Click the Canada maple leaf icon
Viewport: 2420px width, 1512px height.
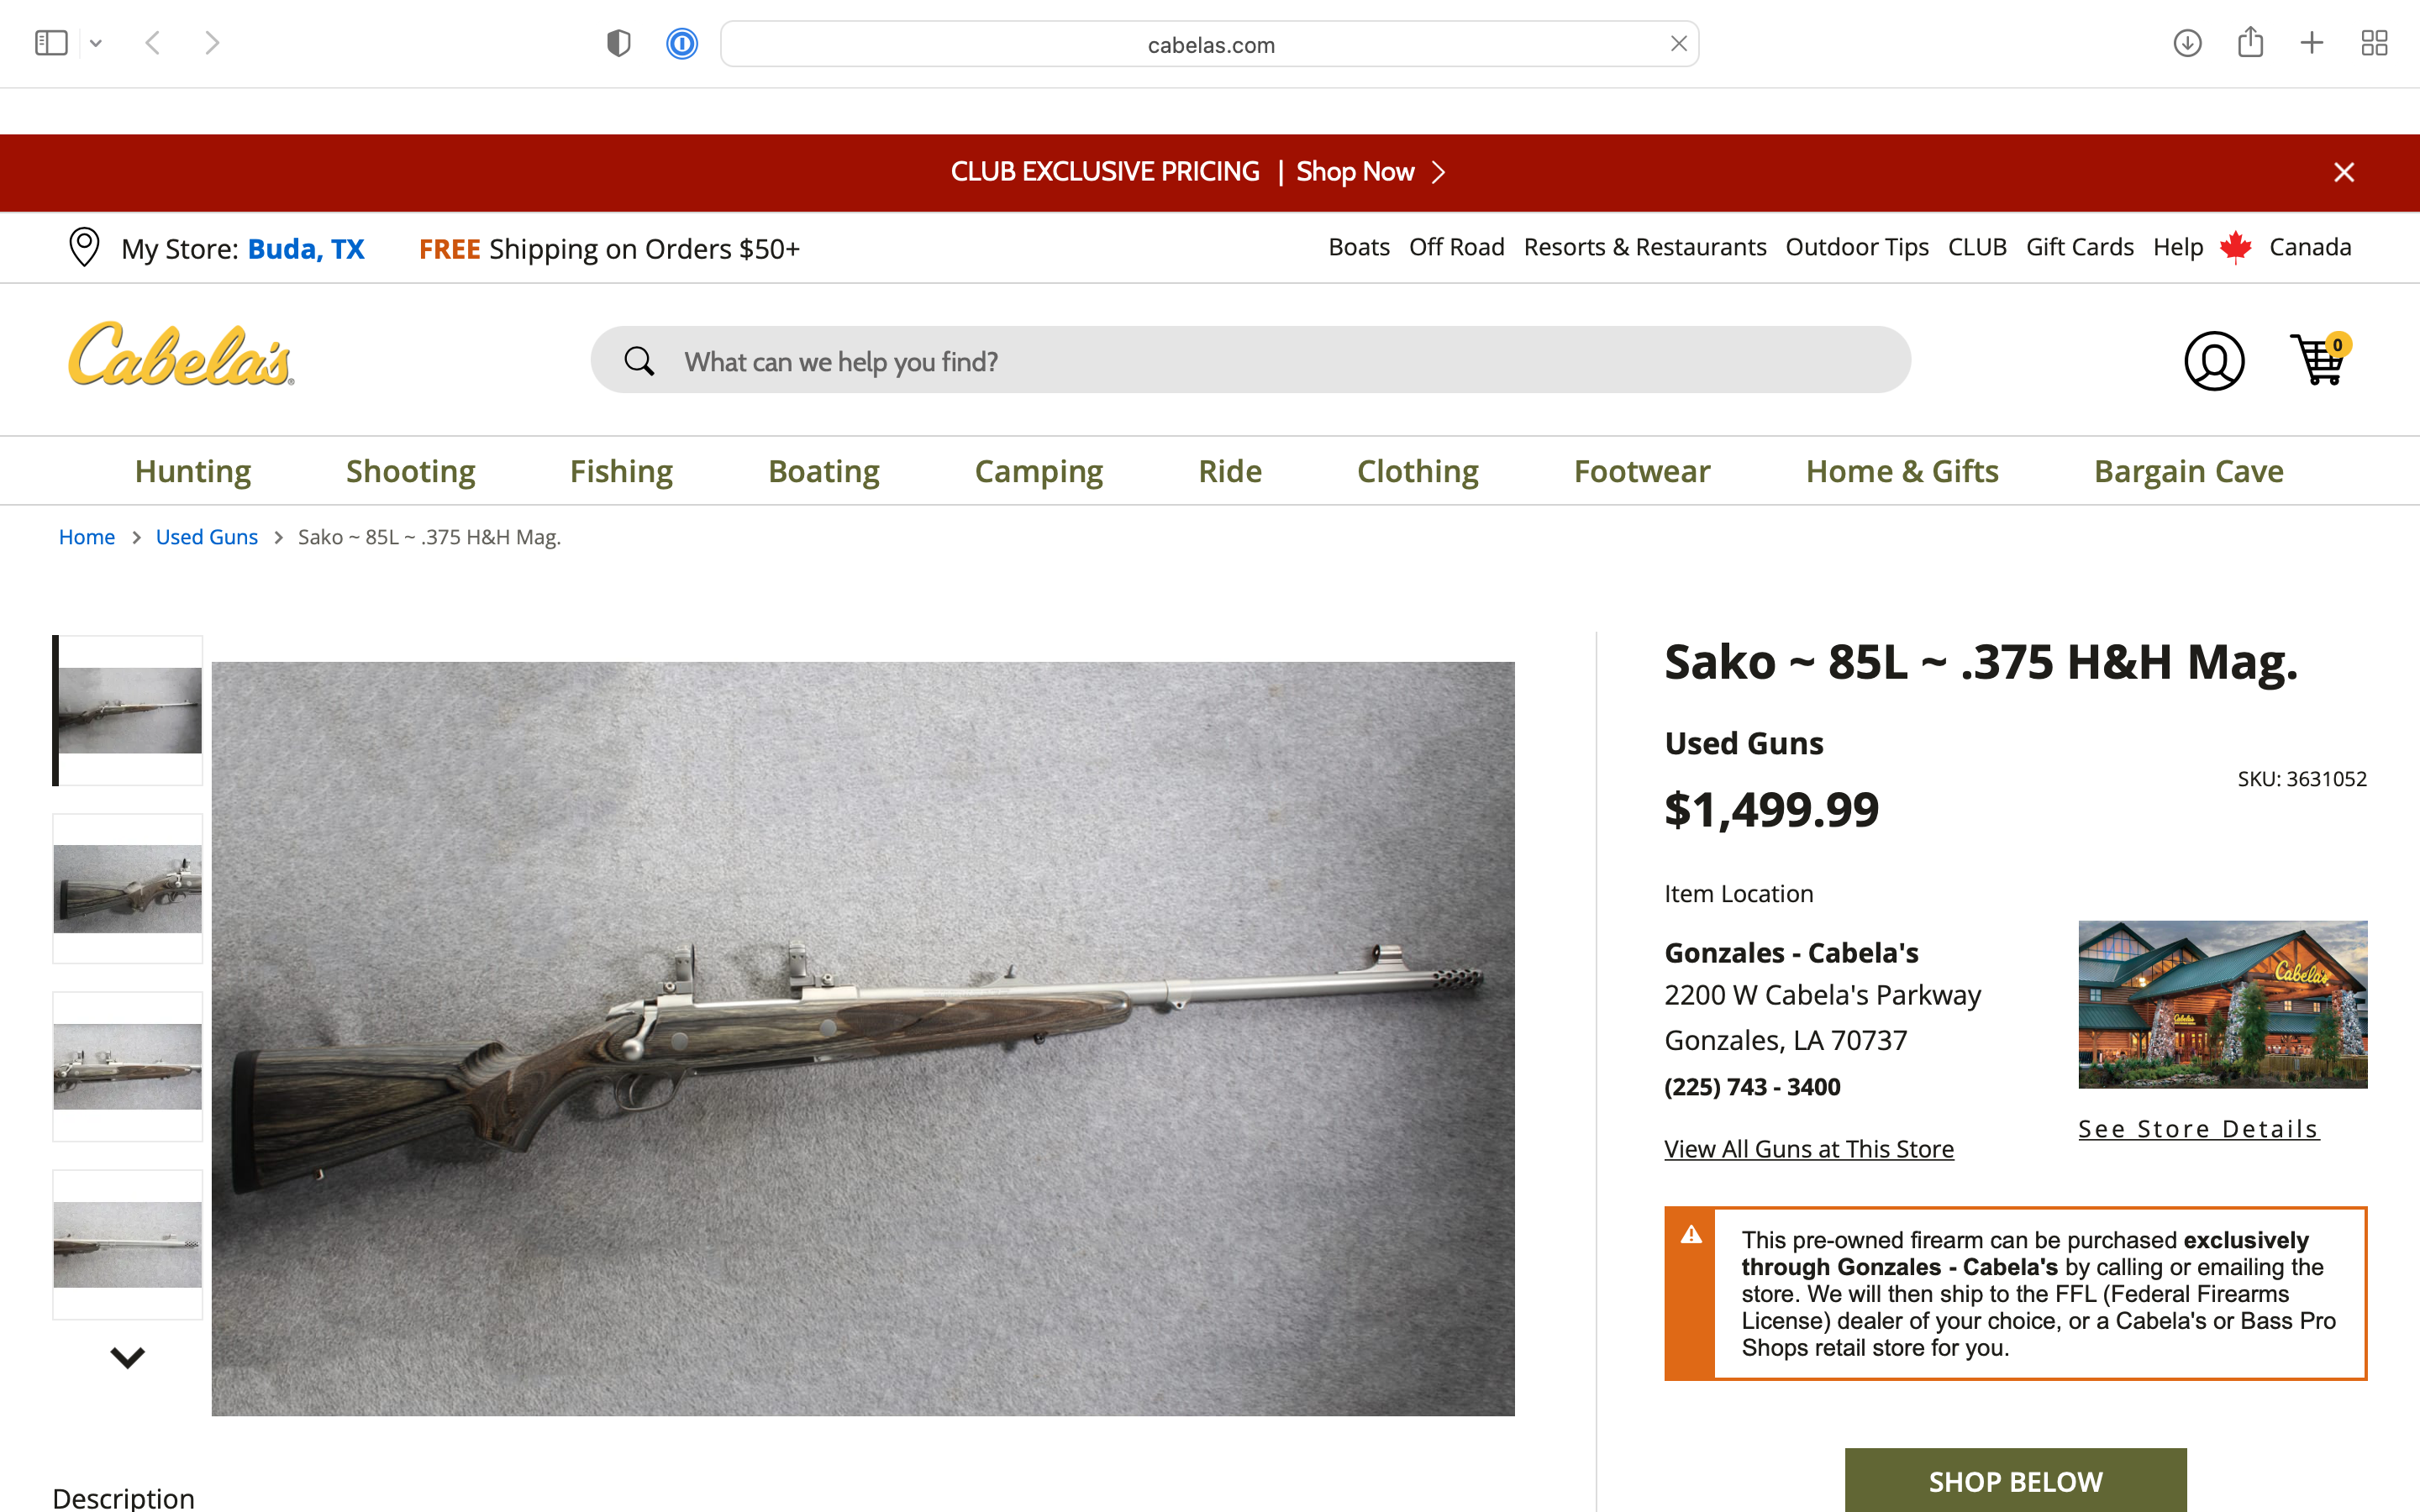point(2236,247)
